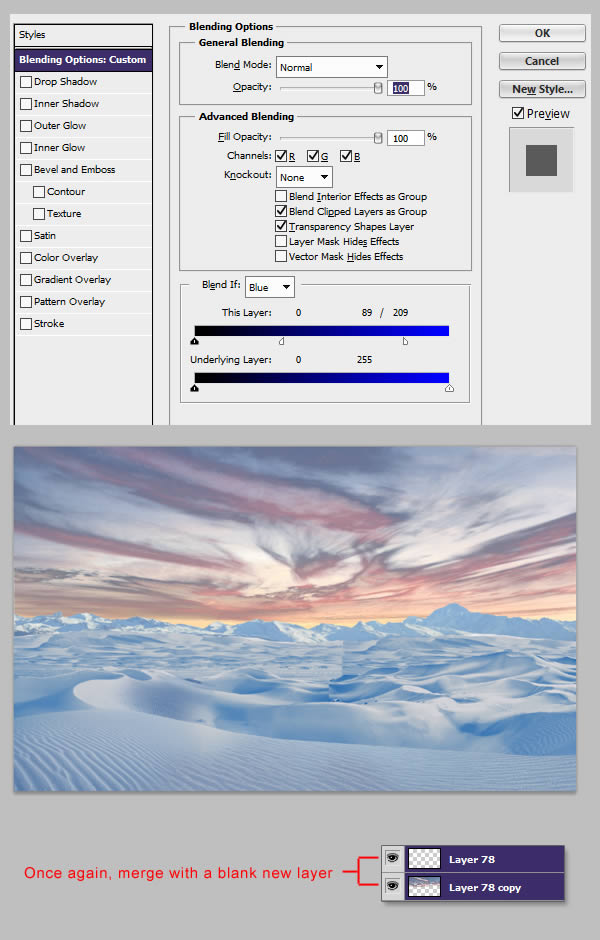Click the Color Overlay style label
This screenshot has height=940, width=600.
66,258
